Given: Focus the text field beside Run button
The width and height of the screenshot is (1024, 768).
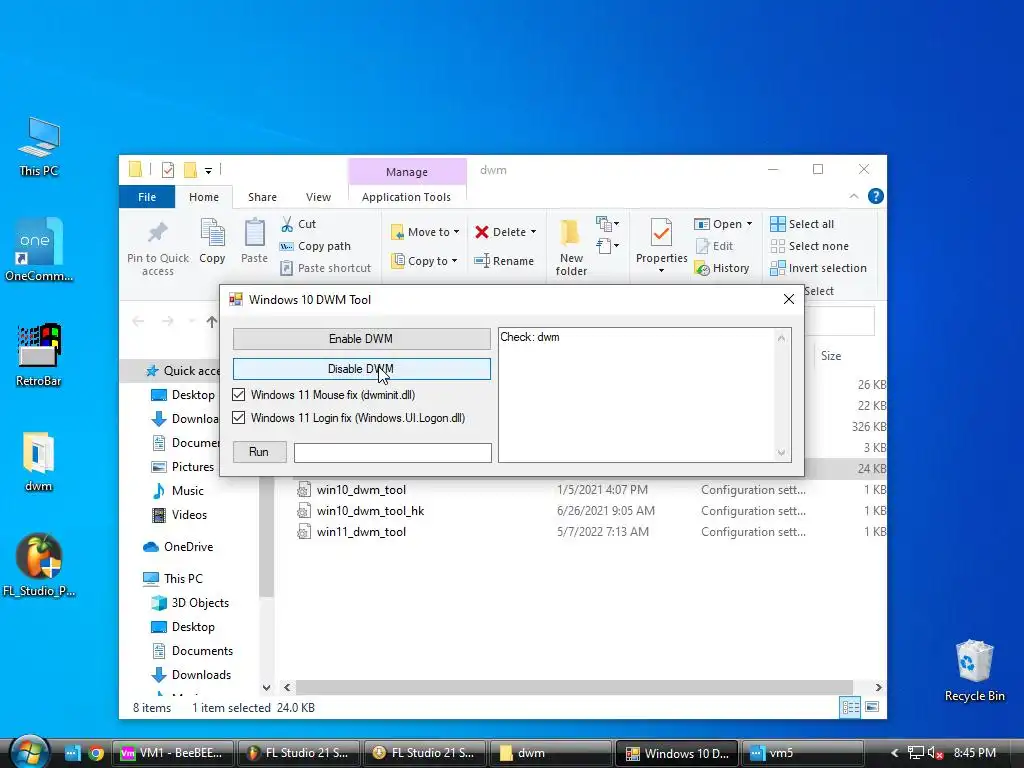Looking at the screenshot, I should tap(392, 453).
